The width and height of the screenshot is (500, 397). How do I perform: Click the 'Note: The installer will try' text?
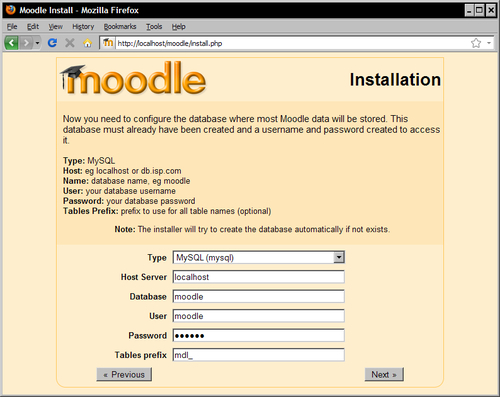(x=252, y=229)
